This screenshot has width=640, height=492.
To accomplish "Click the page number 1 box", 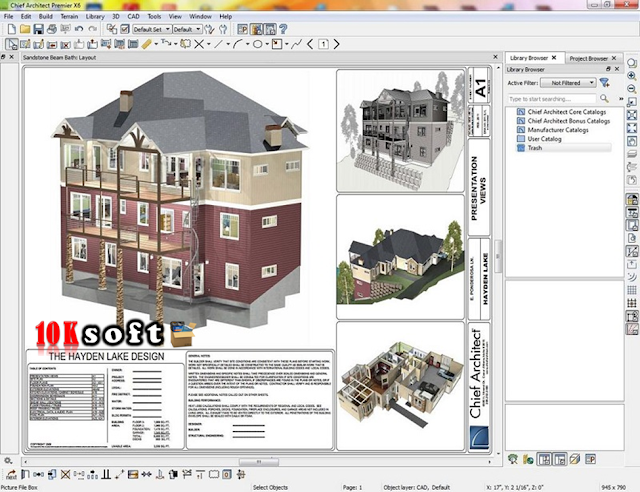I will (323, 44).
